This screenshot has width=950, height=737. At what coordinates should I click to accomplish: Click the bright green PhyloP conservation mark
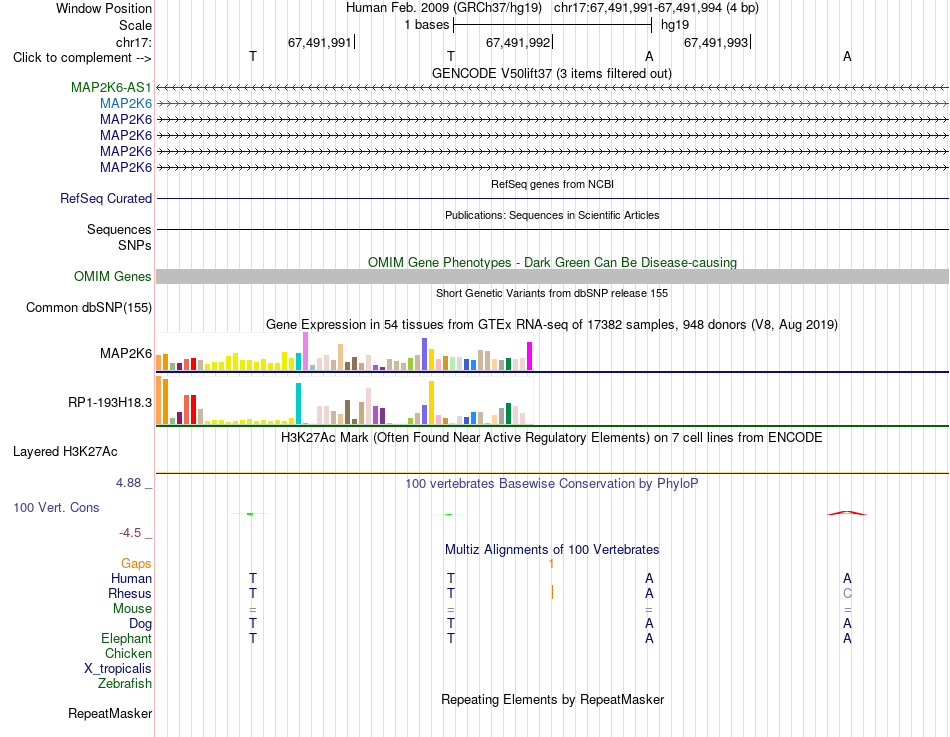[x=250, y=514]
